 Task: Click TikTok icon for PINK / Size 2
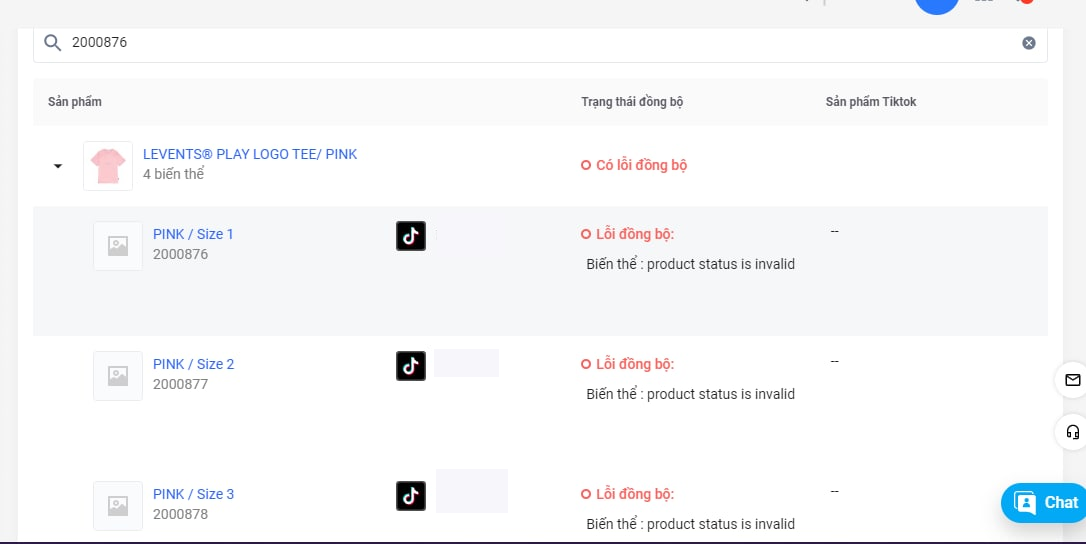pyautogui.click(x=411, y=366)
